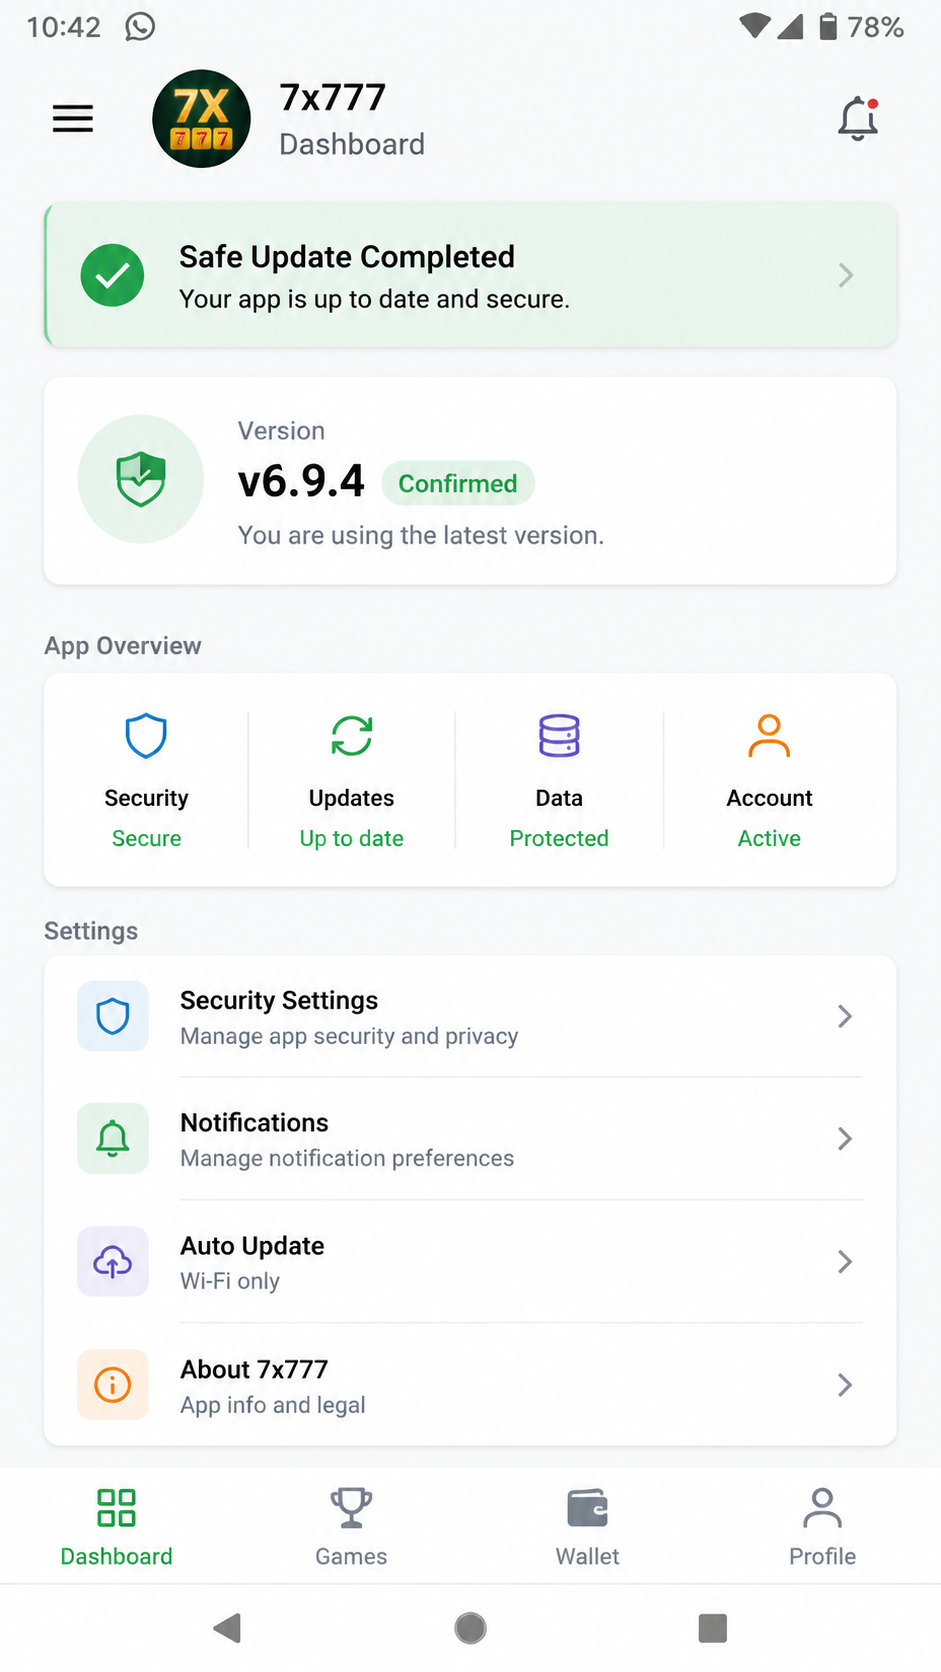
Task: Tap the Confirmed version badge
Action: click(458, 484)
